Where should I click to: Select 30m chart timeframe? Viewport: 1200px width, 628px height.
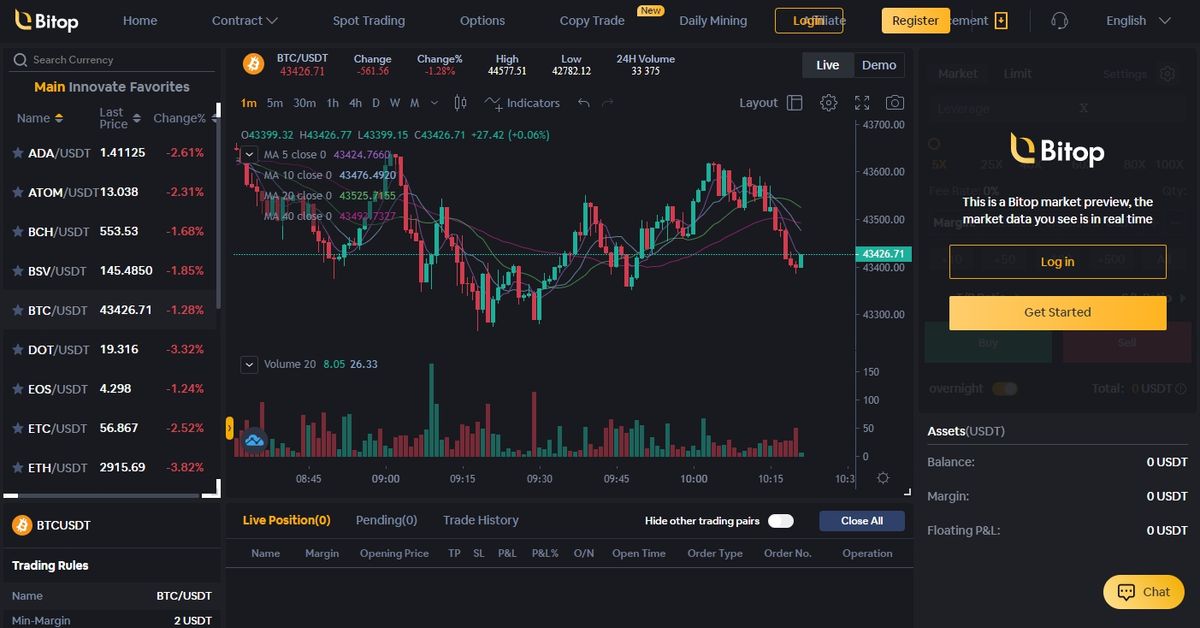pos(305,102)
